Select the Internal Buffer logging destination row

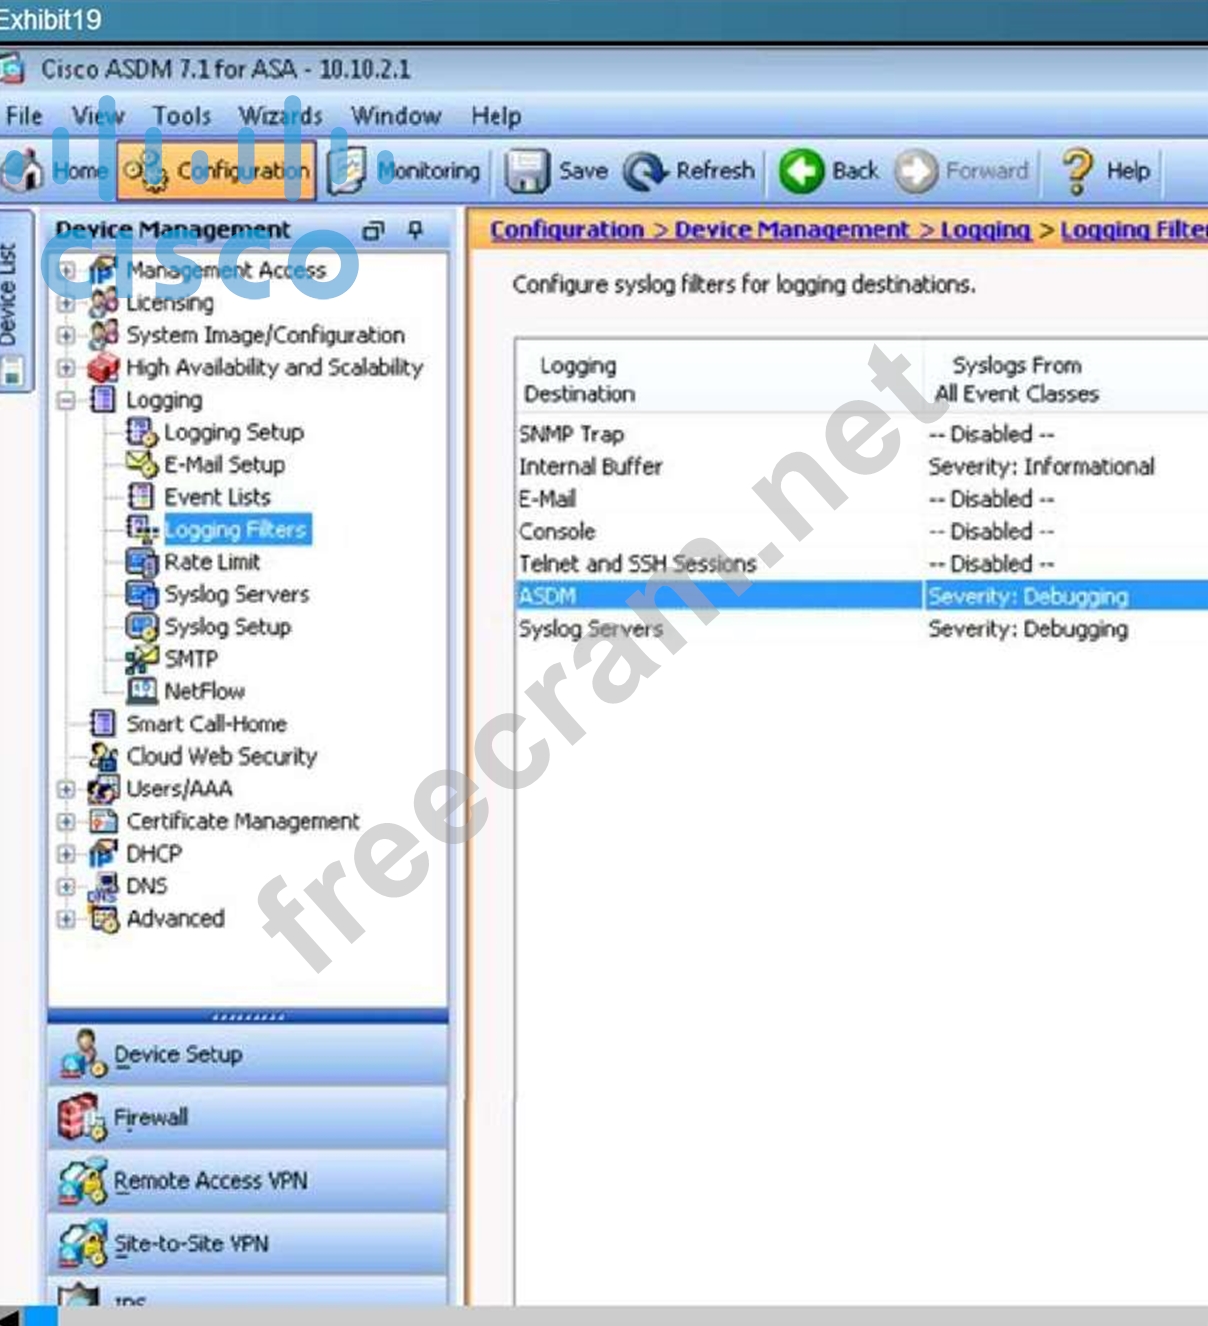(x=590, y=467)
